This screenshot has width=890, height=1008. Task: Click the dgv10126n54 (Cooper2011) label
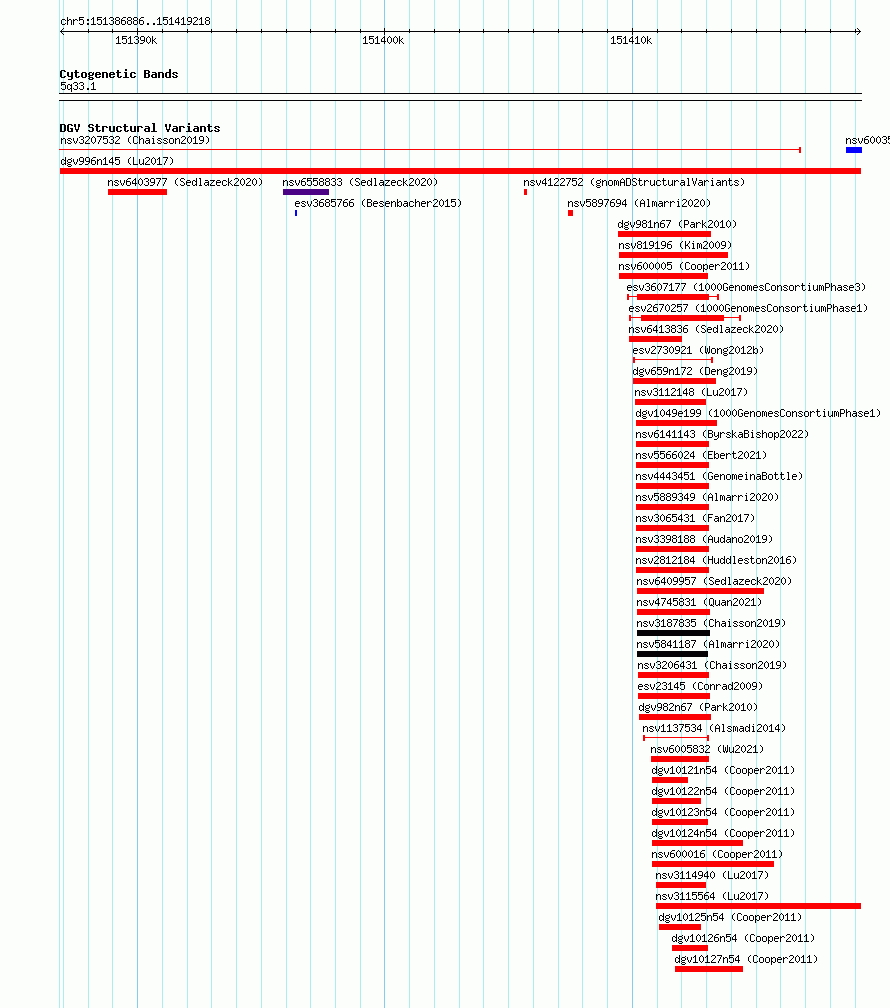pyautogui.click(x=743, y=939)
